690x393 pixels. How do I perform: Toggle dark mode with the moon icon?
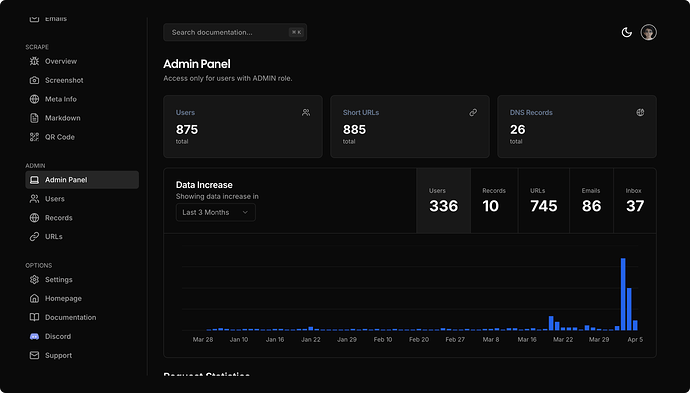pos(627,32)
